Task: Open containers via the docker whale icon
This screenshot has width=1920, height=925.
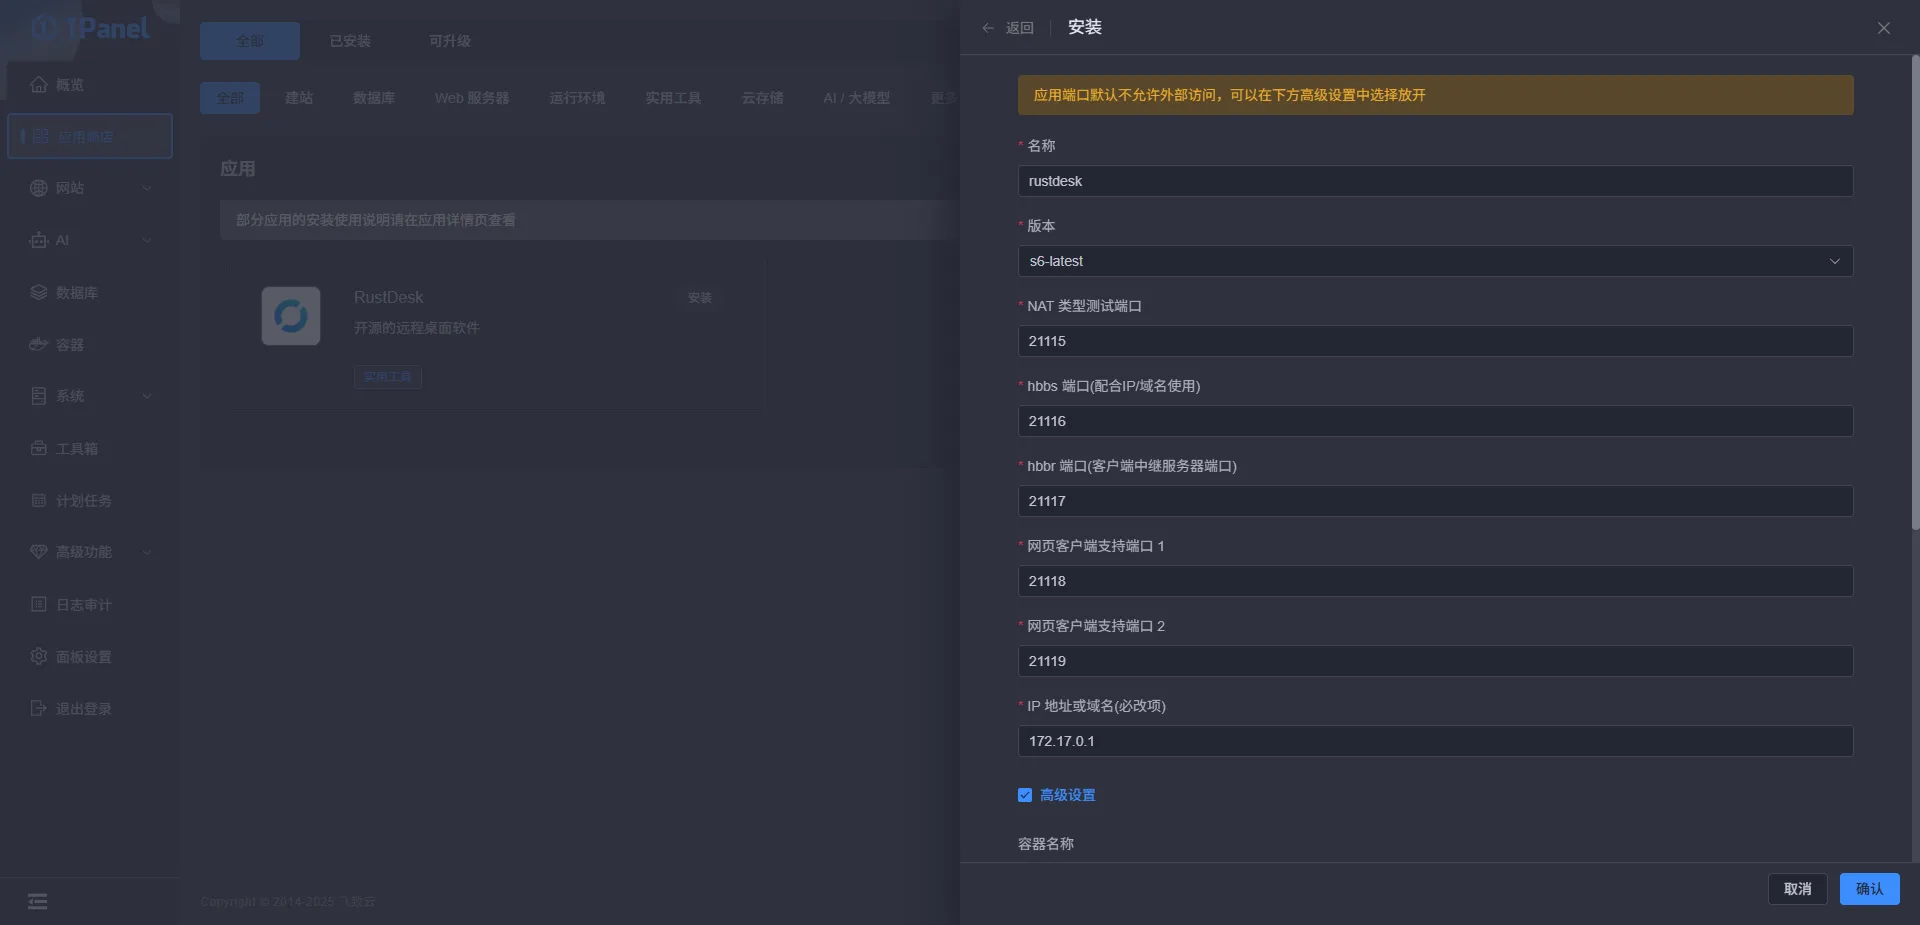Action: point(39,345)
